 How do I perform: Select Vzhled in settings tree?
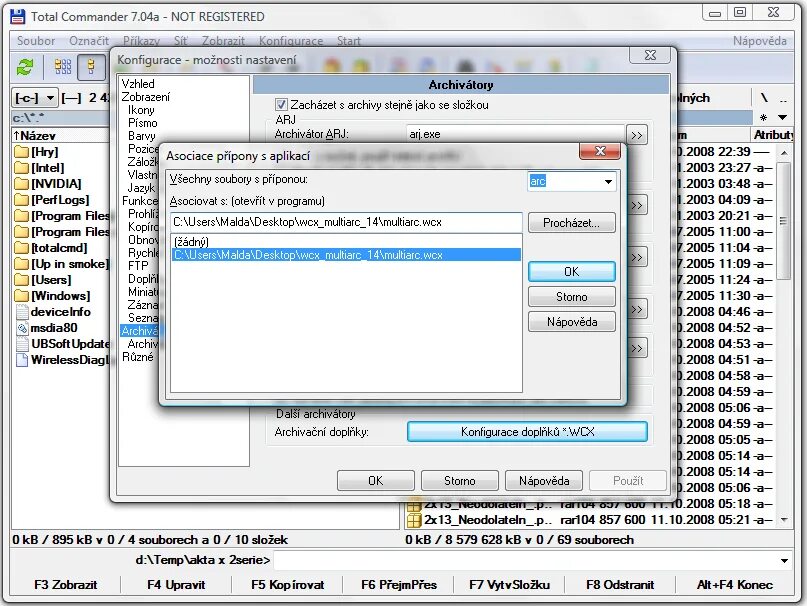click(x=138, y=83)
